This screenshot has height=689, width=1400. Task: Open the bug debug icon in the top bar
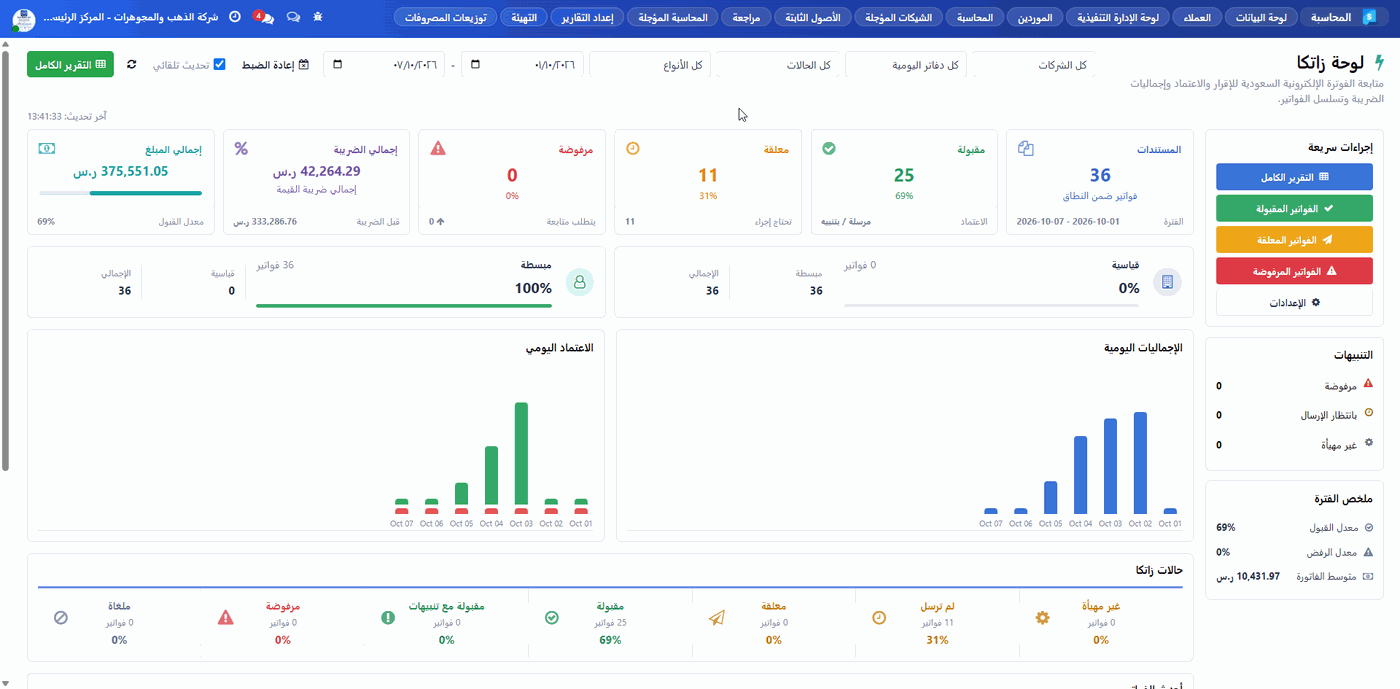coord(318,17)
